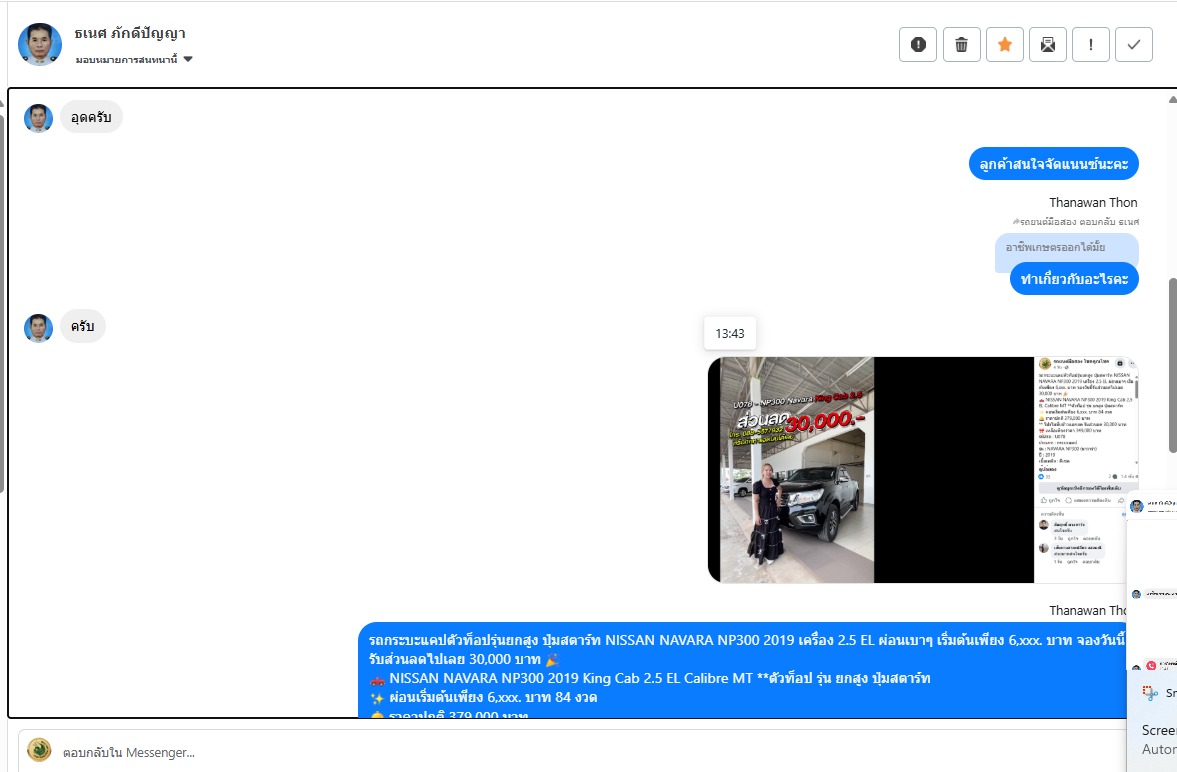This screenshot has width=1177, height=772.
Task: Delete conversation using the trash icon
Action: pos(961,45)
